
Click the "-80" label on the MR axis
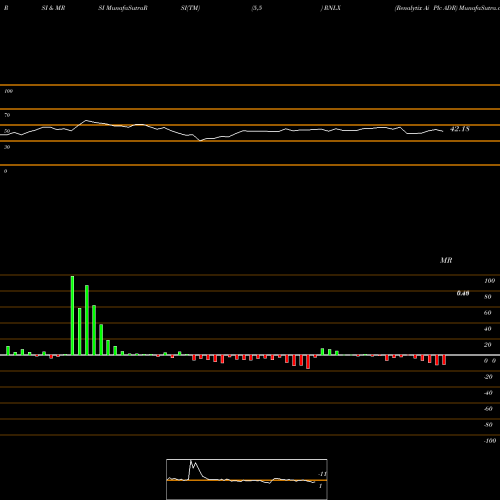click(488, 425)
